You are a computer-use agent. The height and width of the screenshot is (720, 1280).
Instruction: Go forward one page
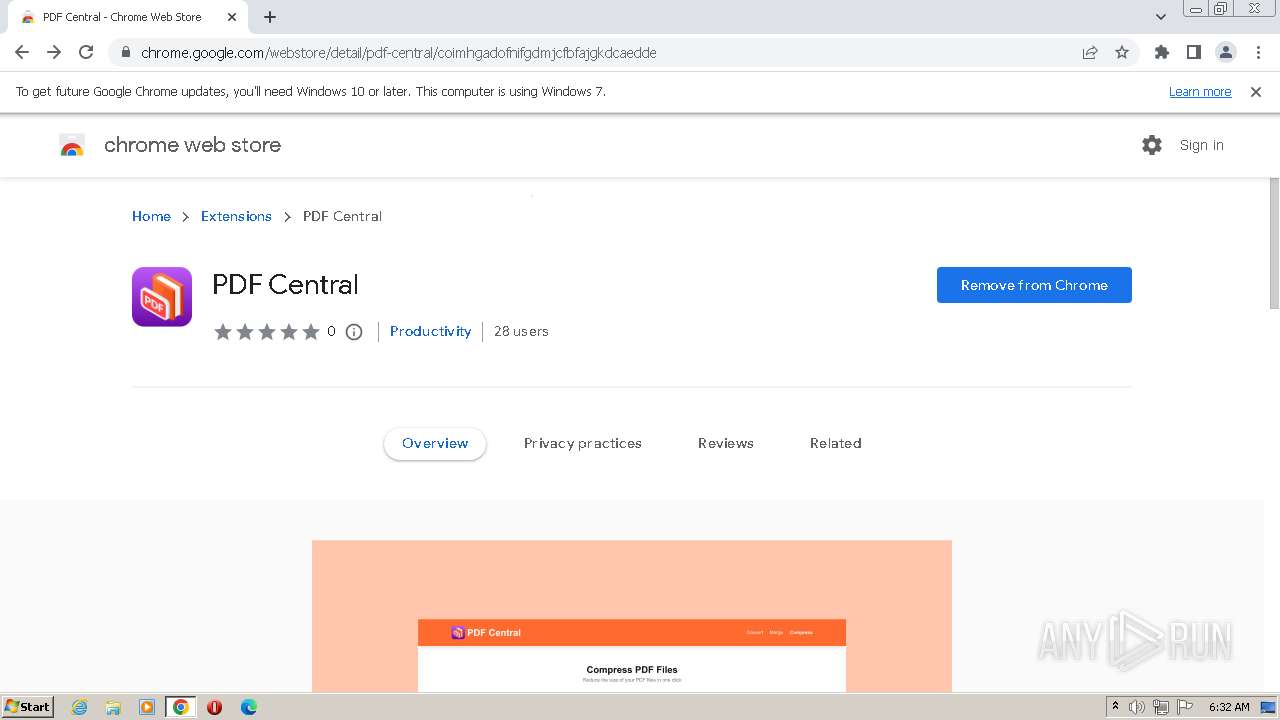point(54,53)
